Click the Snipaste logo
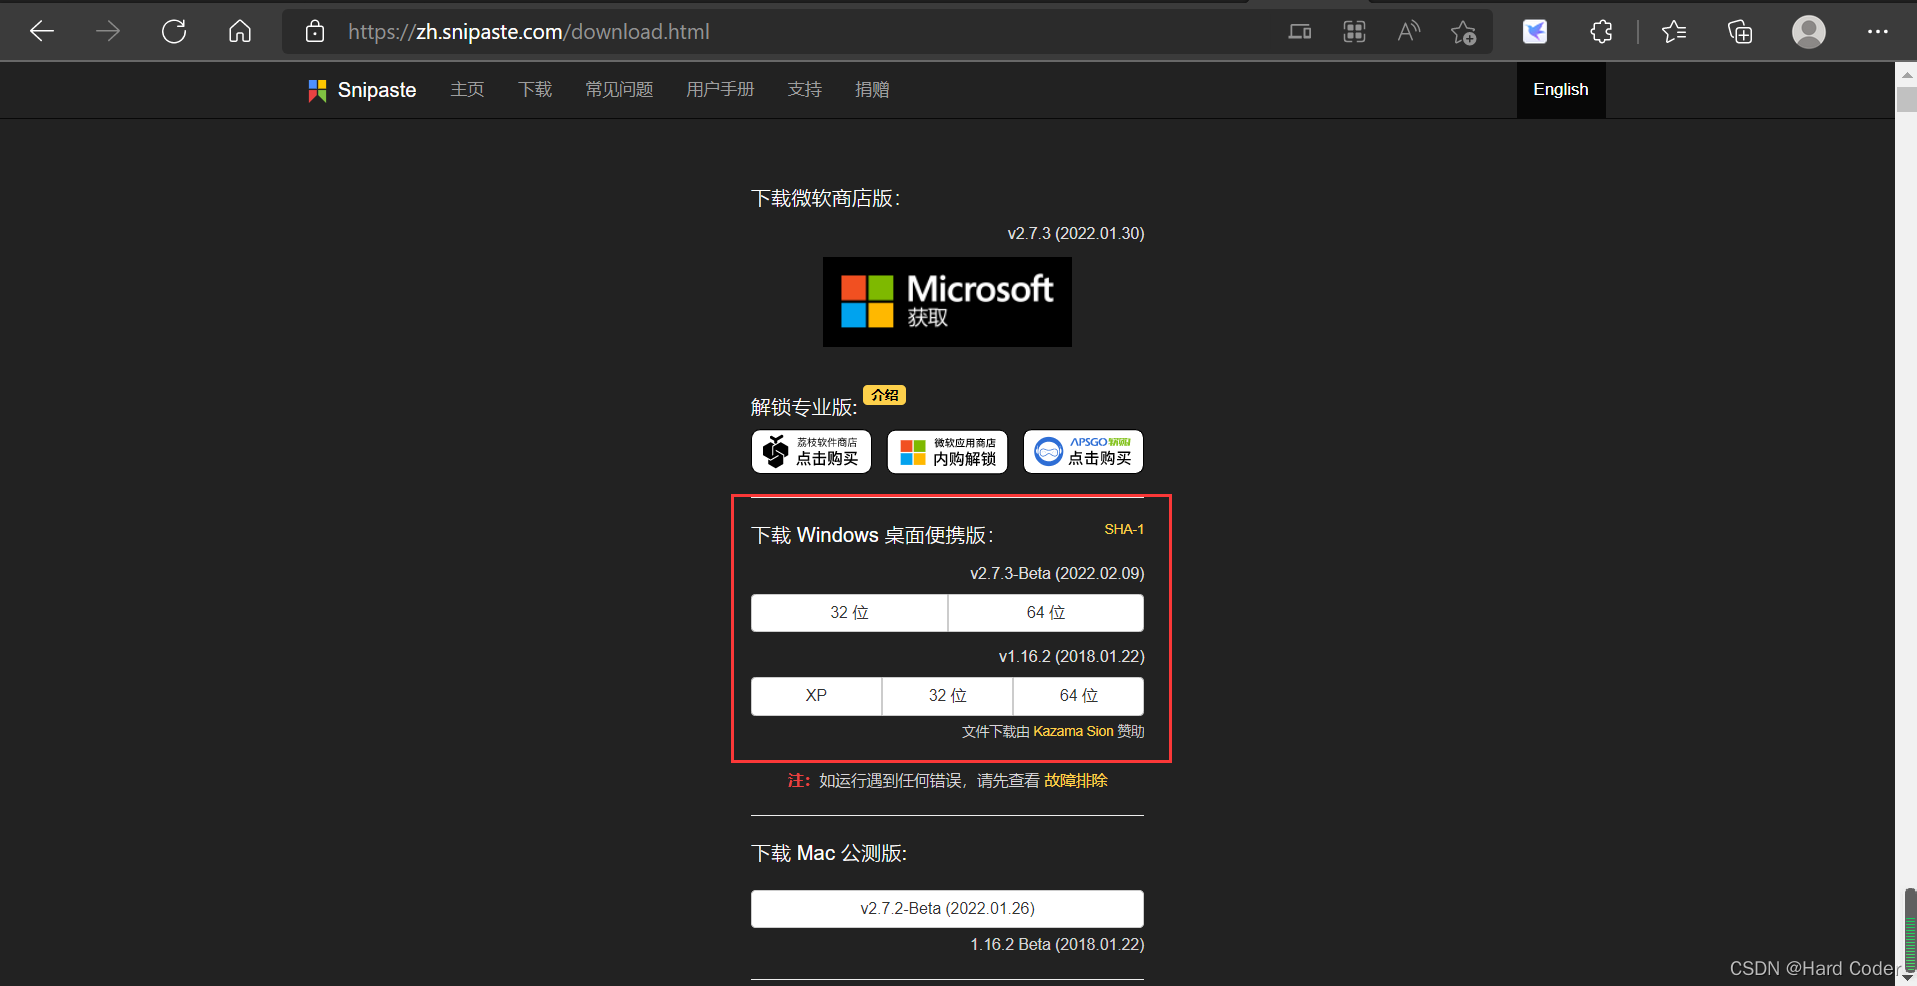 (x=362, y=90)
